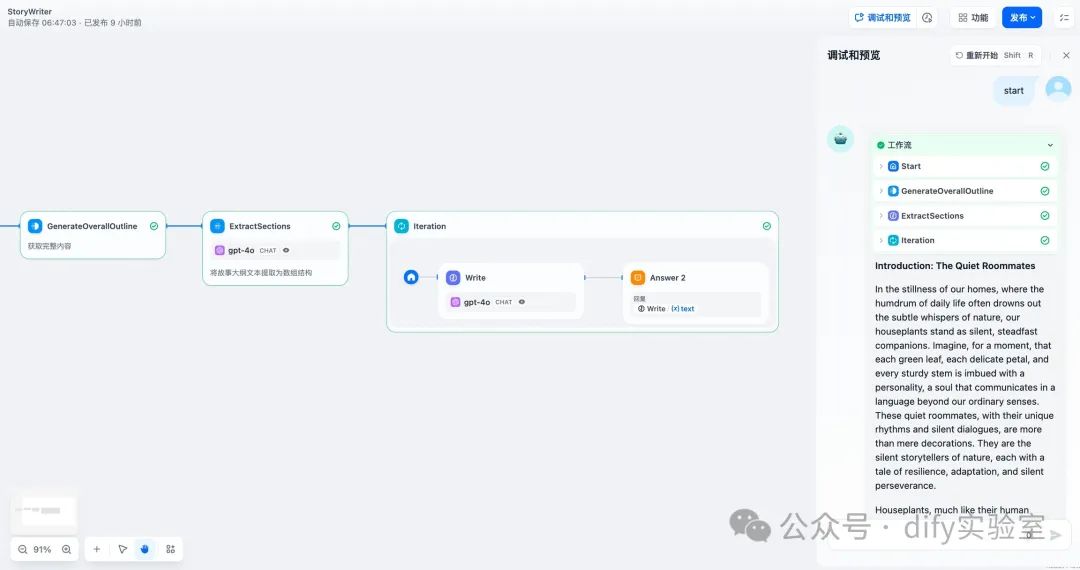Click the zoom out magnifier icon
1080x570 pixels.
(23, 549)
